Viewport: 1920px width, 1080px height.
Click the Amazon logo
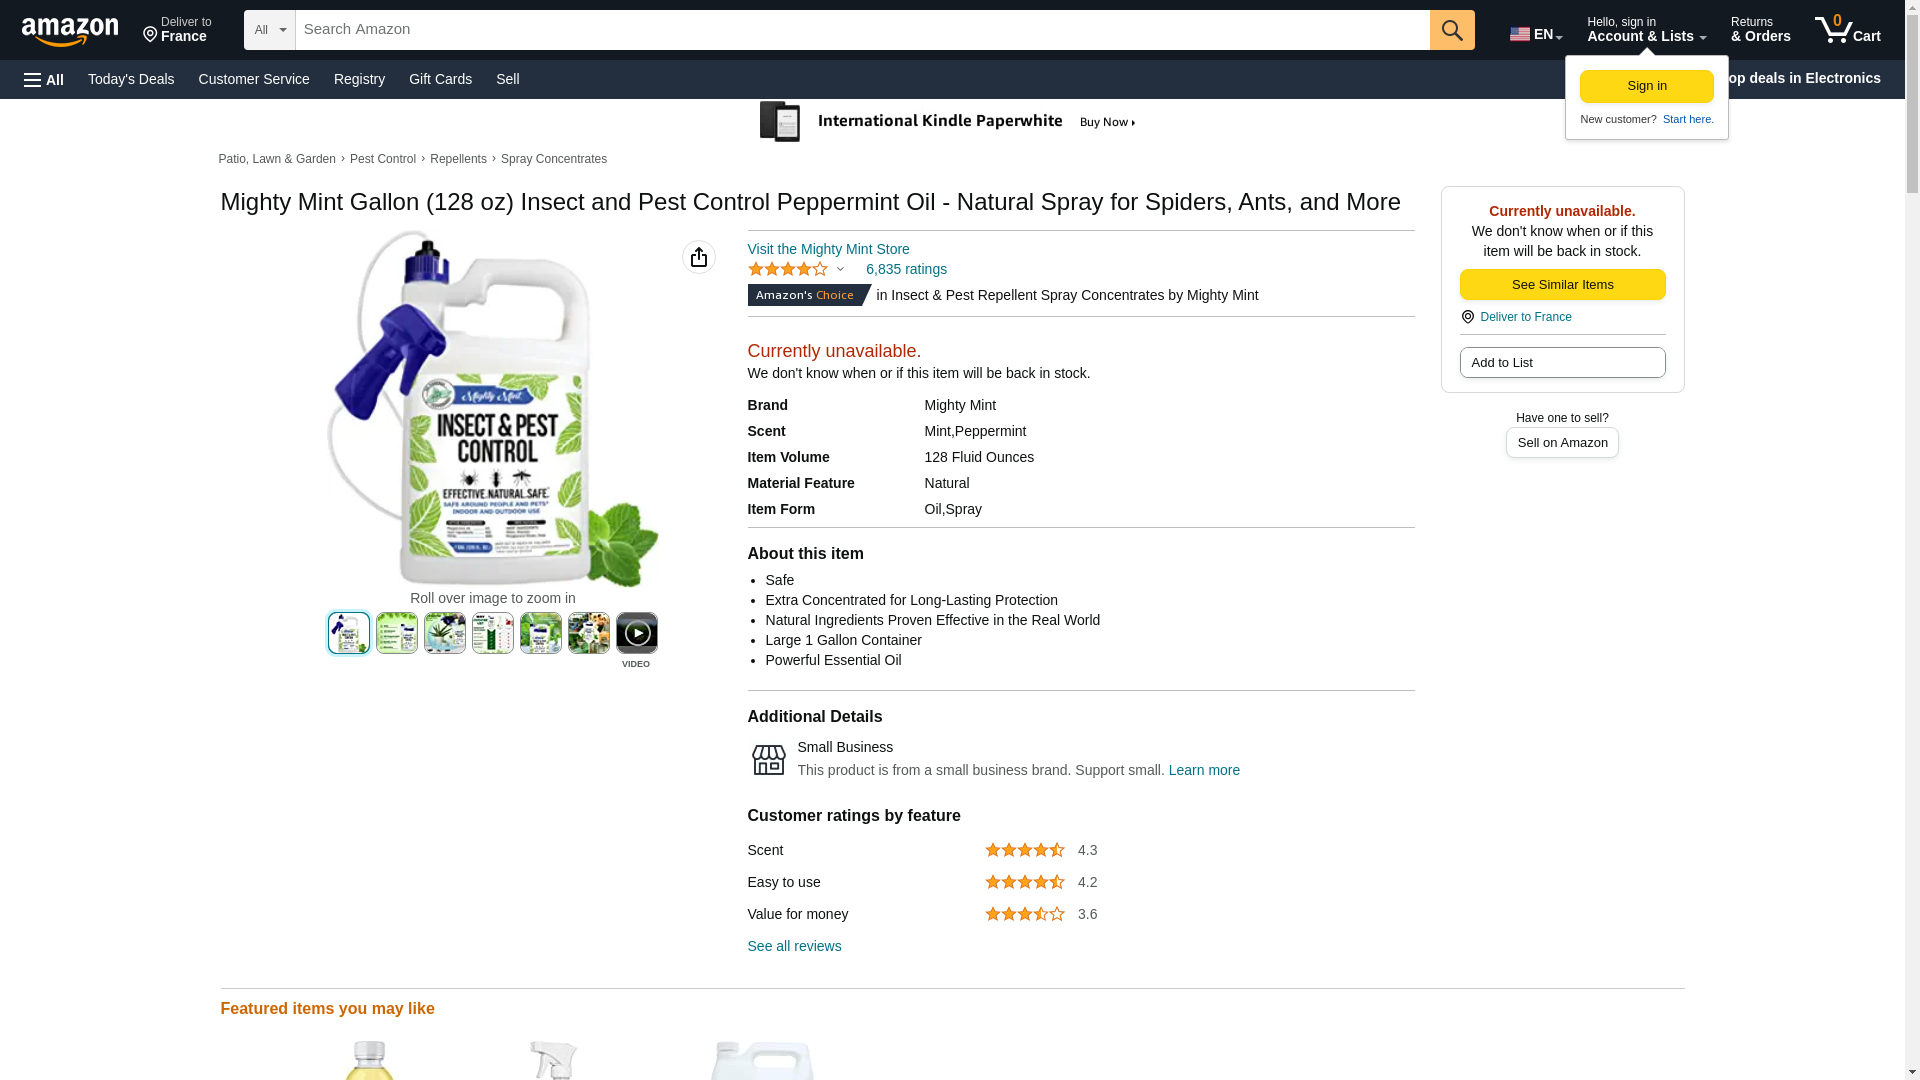pos(70,31)
